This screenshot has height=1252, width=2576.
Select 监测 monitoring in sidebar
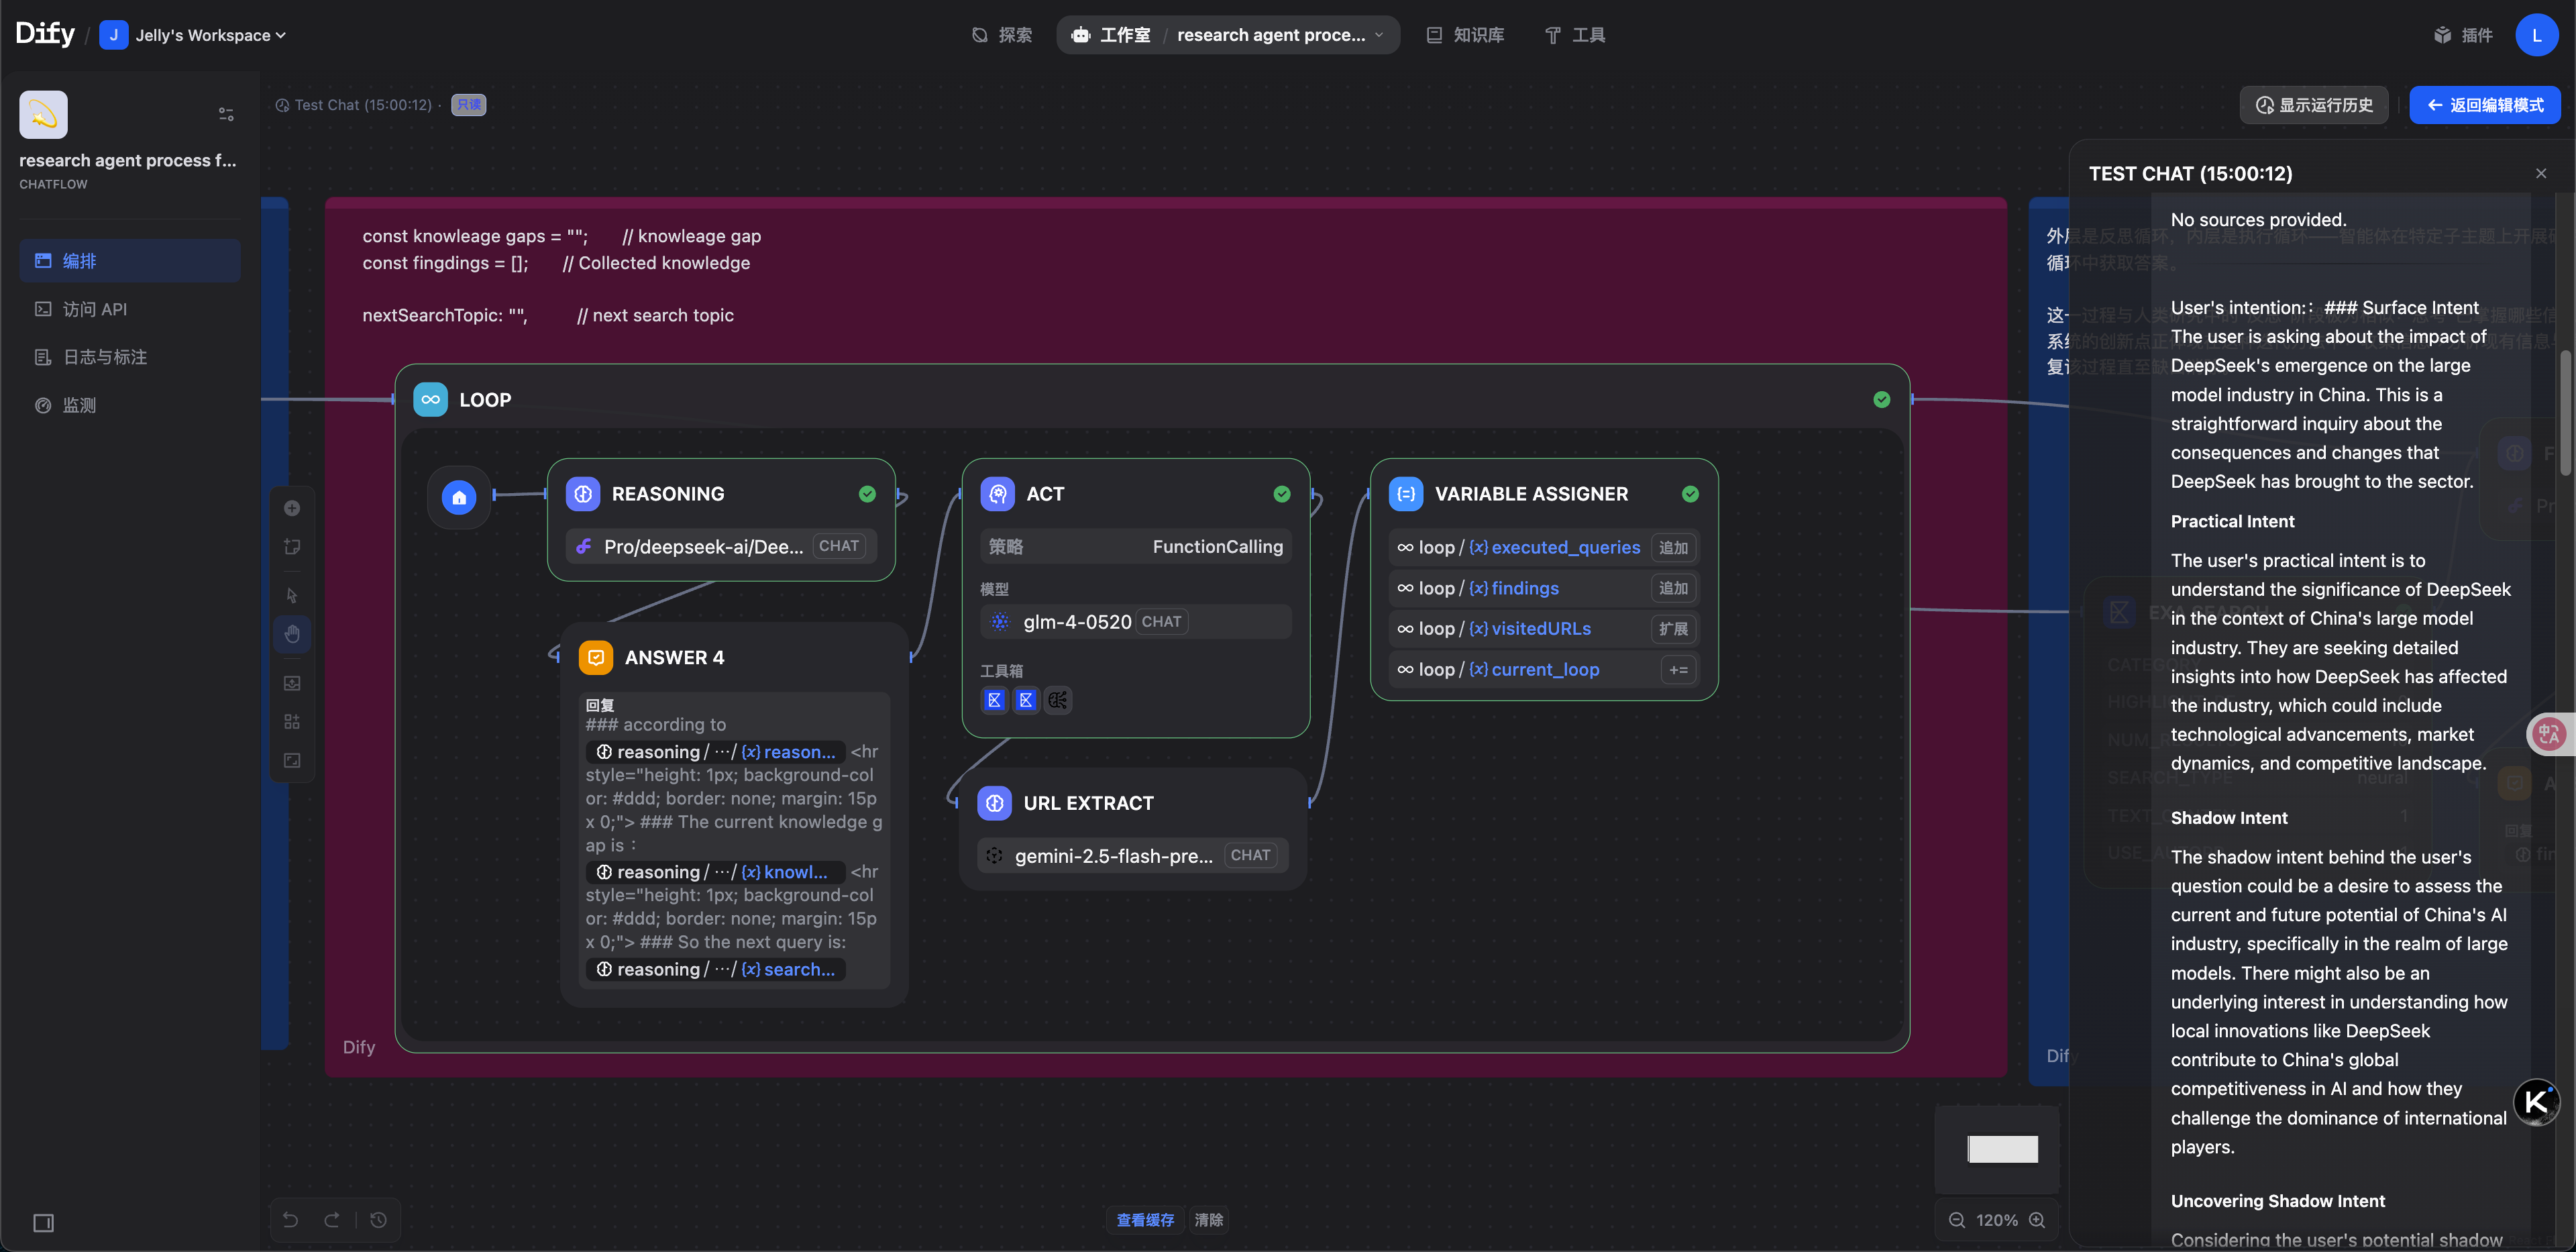pos(130,405)
